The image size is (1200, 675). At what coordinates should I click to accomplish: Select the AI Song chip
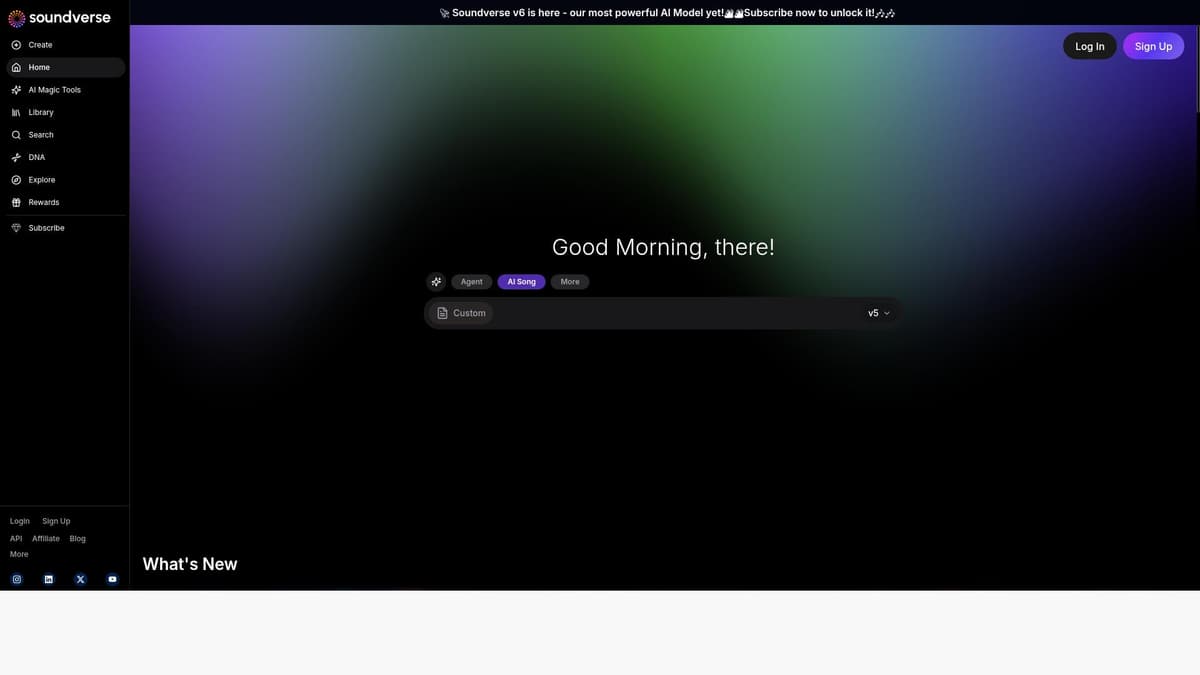(x=521, y=282)
